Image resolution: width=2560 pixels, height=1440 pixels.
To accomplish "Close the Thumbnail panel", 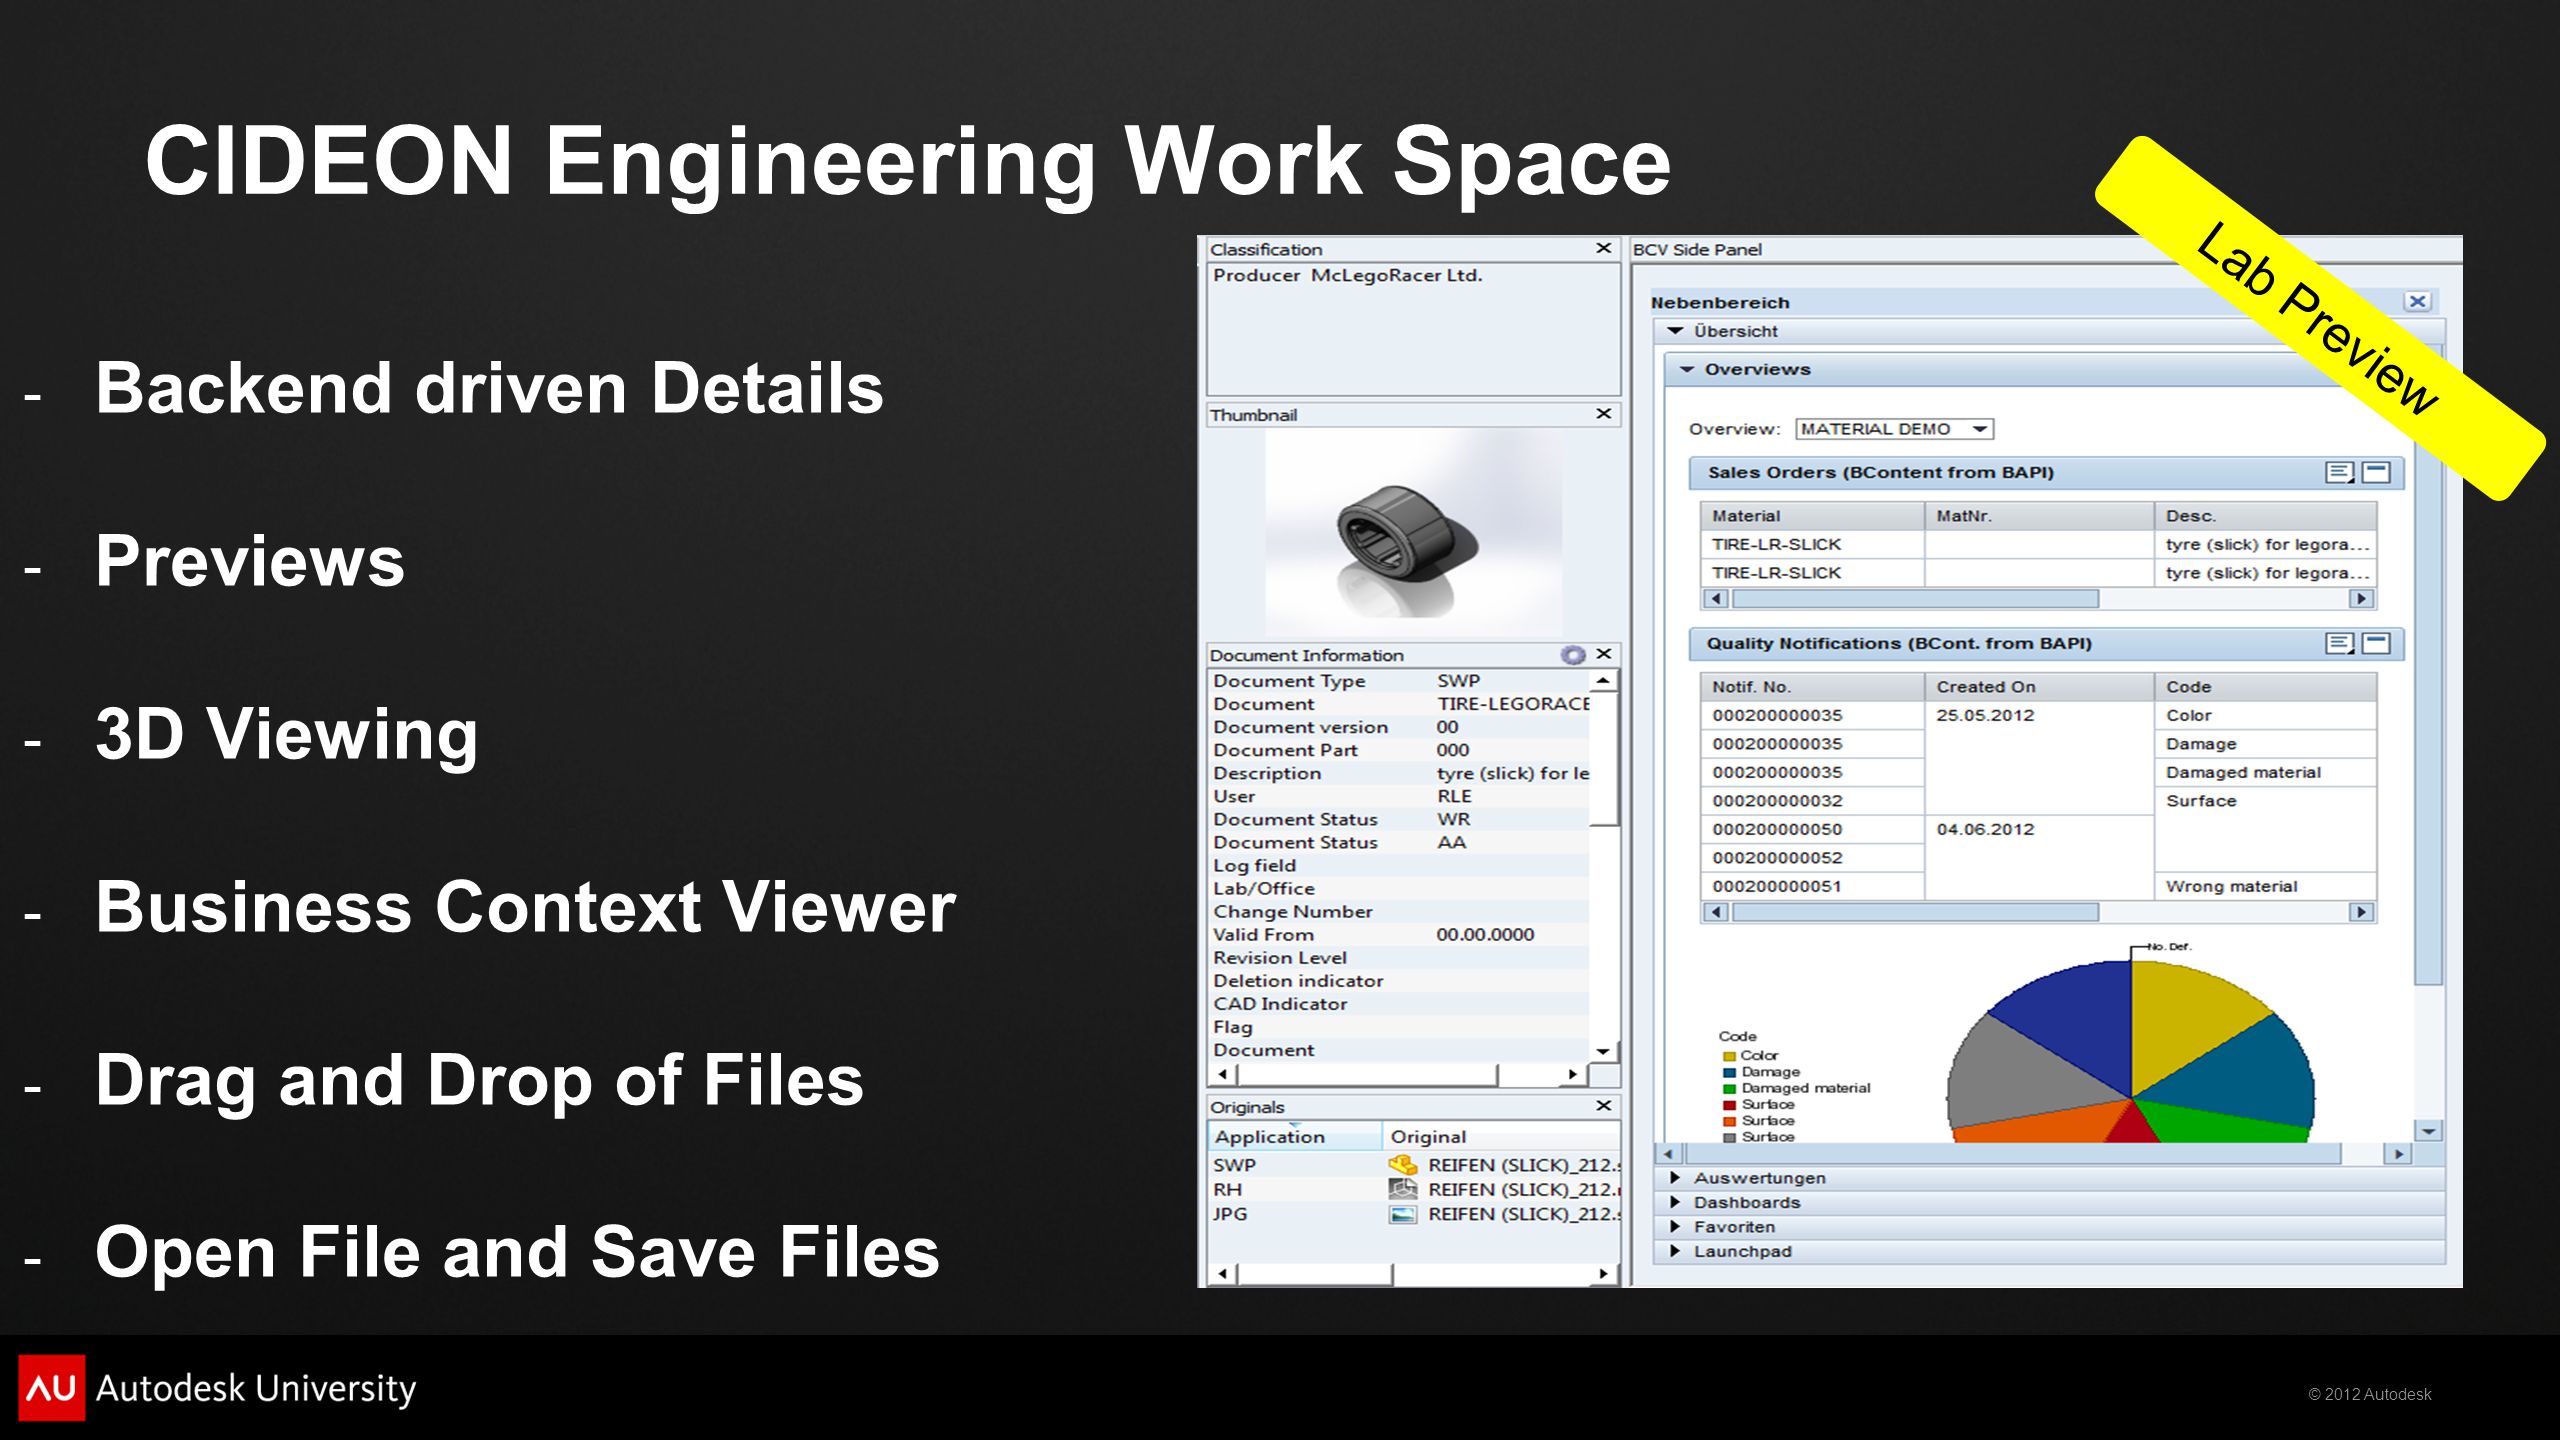I will (x=1603, y=413).
